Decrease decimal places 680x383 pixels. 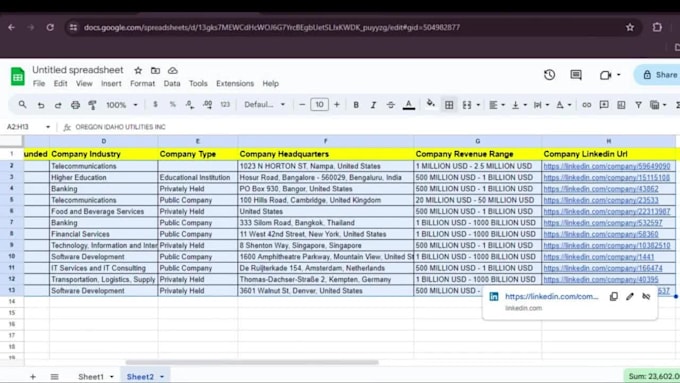click(x=190, y=105)
